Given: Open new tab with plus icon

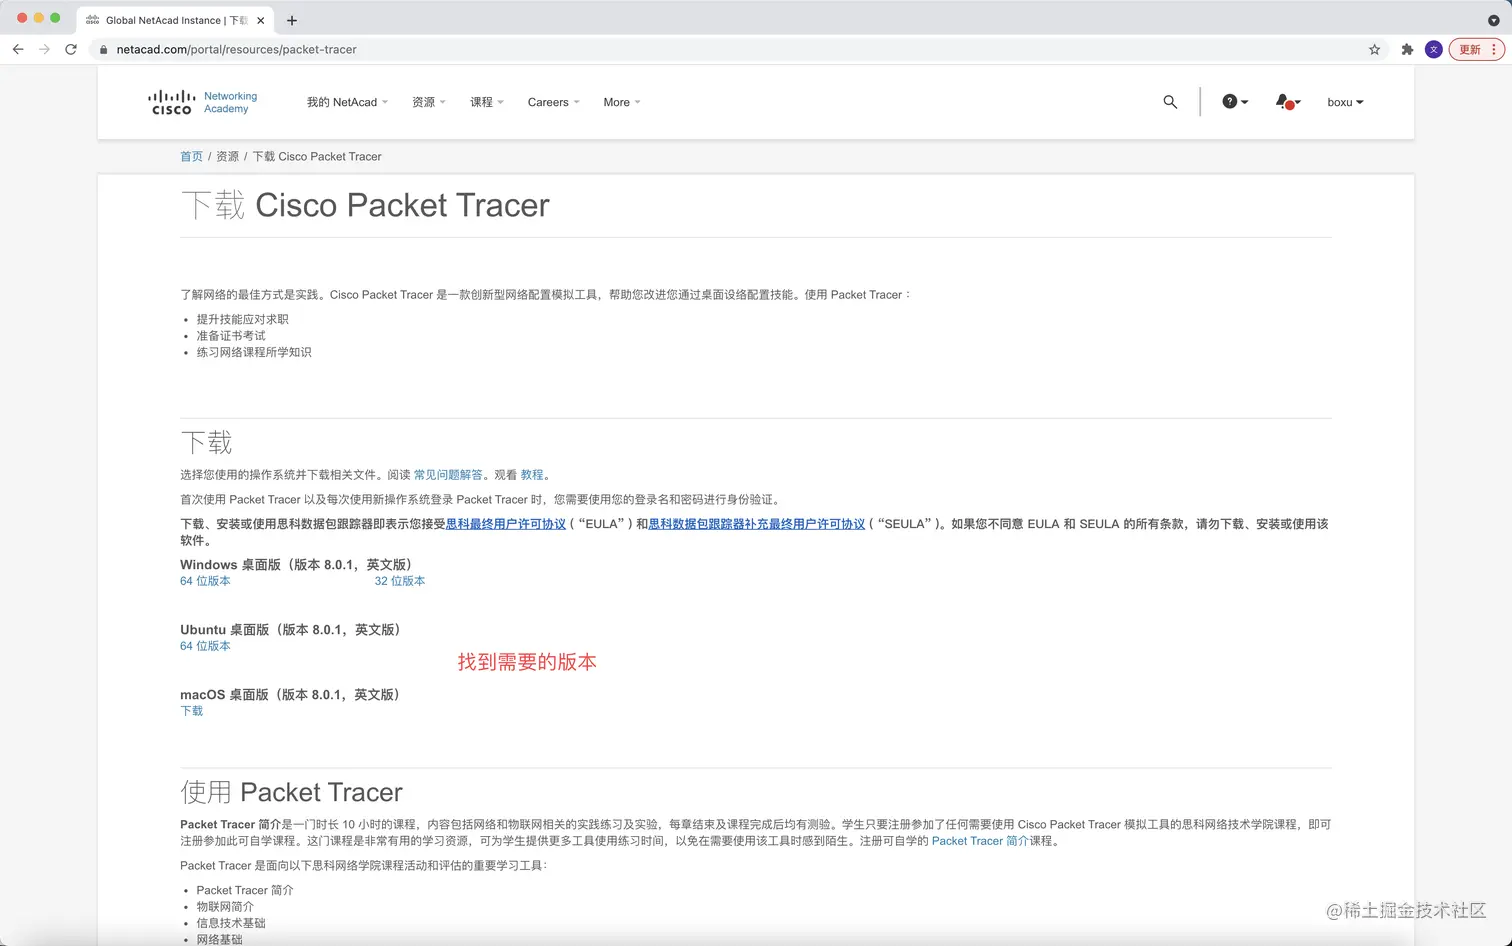Looking at the screenshot, I should 292,20.
